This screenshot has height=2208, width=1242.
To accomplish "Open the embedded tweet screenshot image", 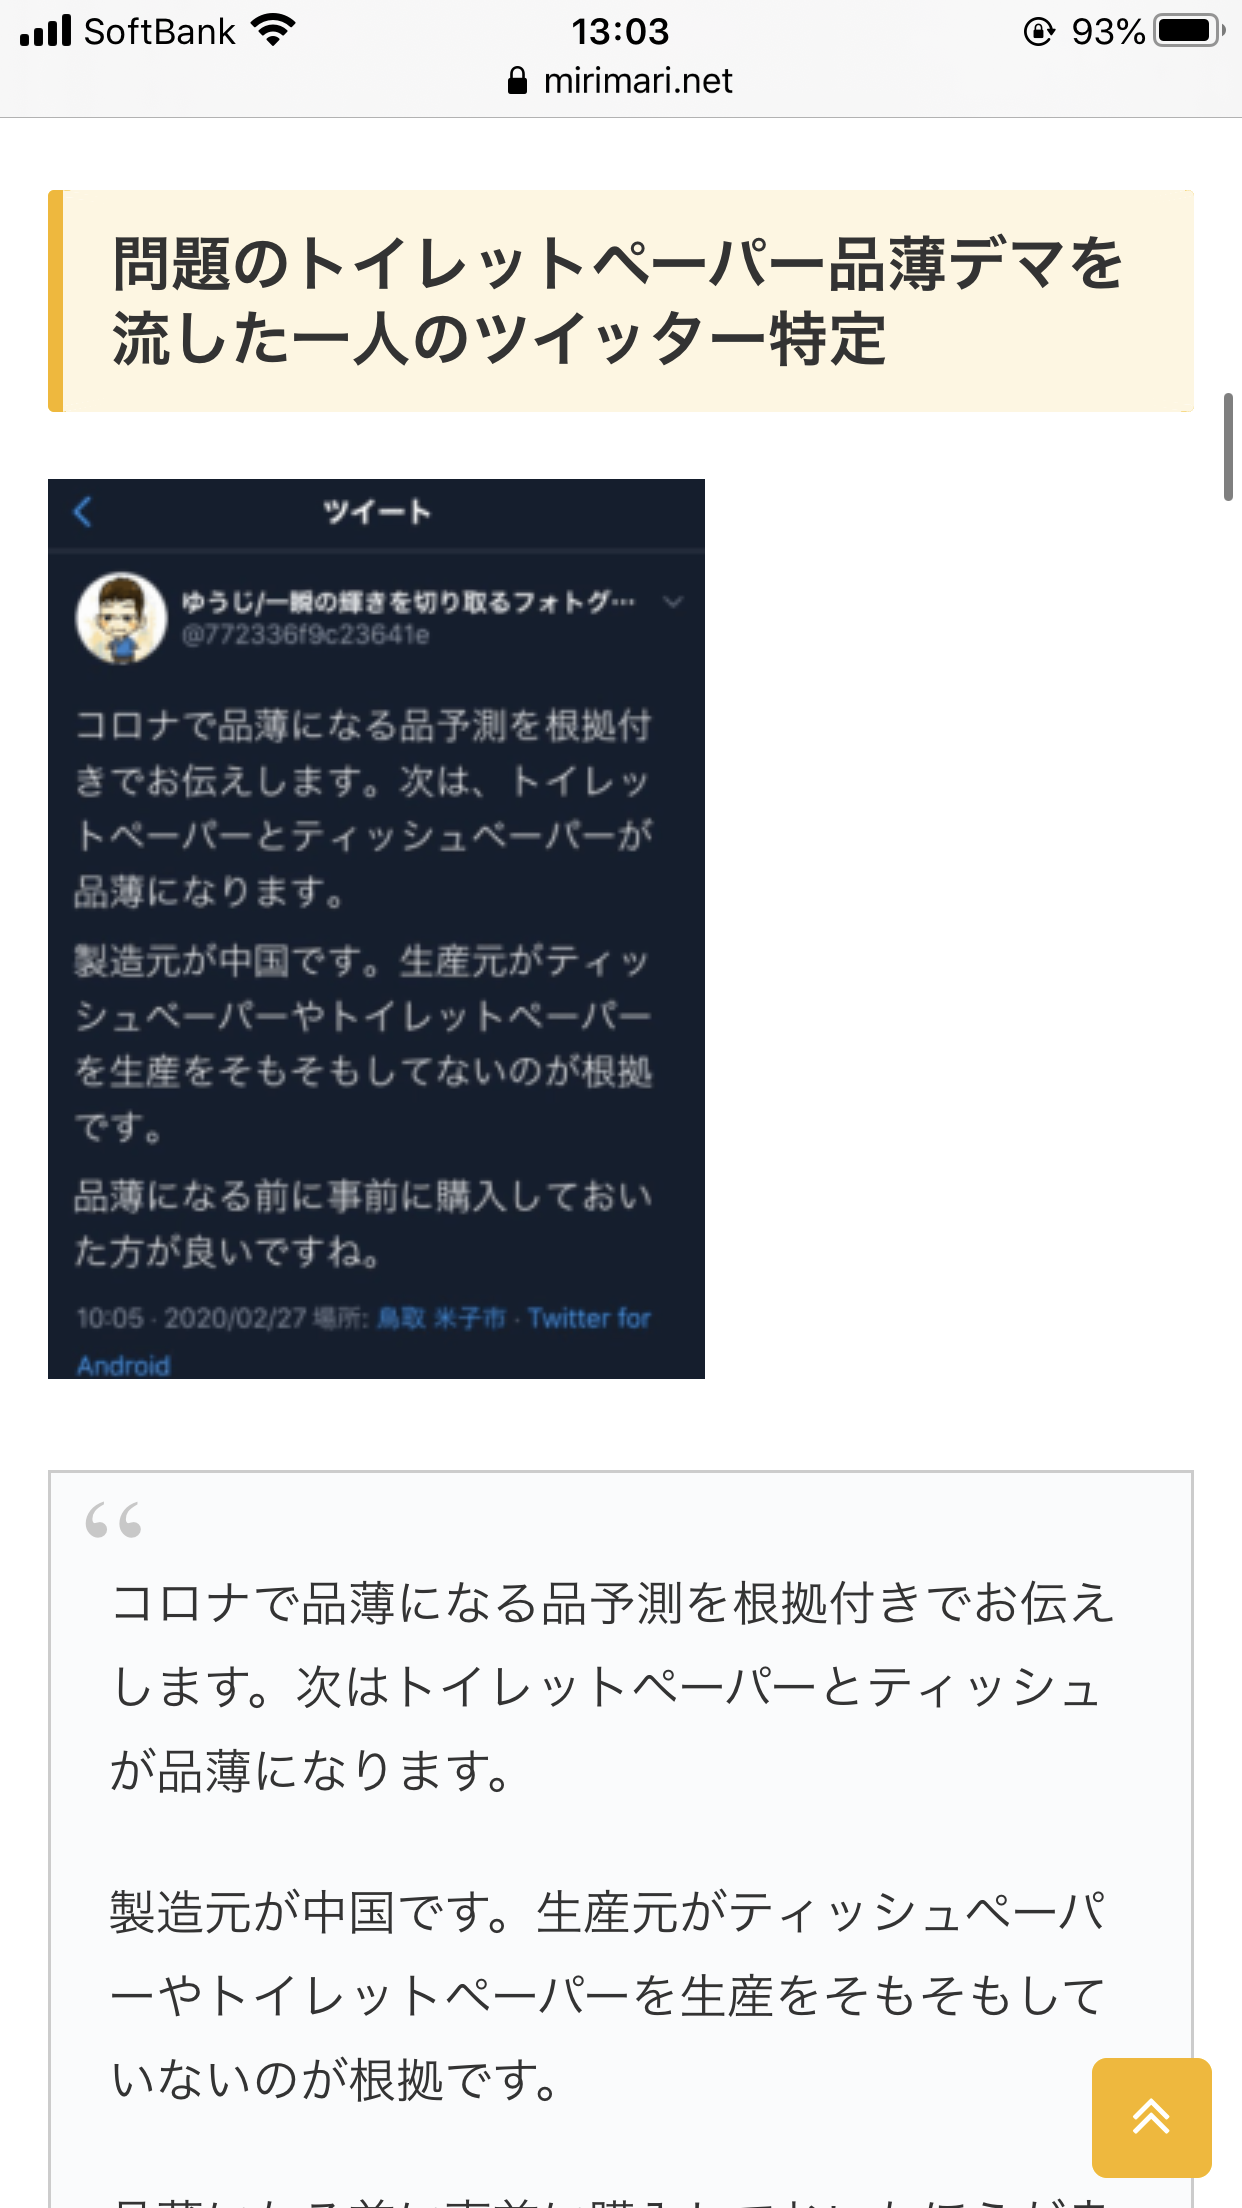I will coord(376,929).
